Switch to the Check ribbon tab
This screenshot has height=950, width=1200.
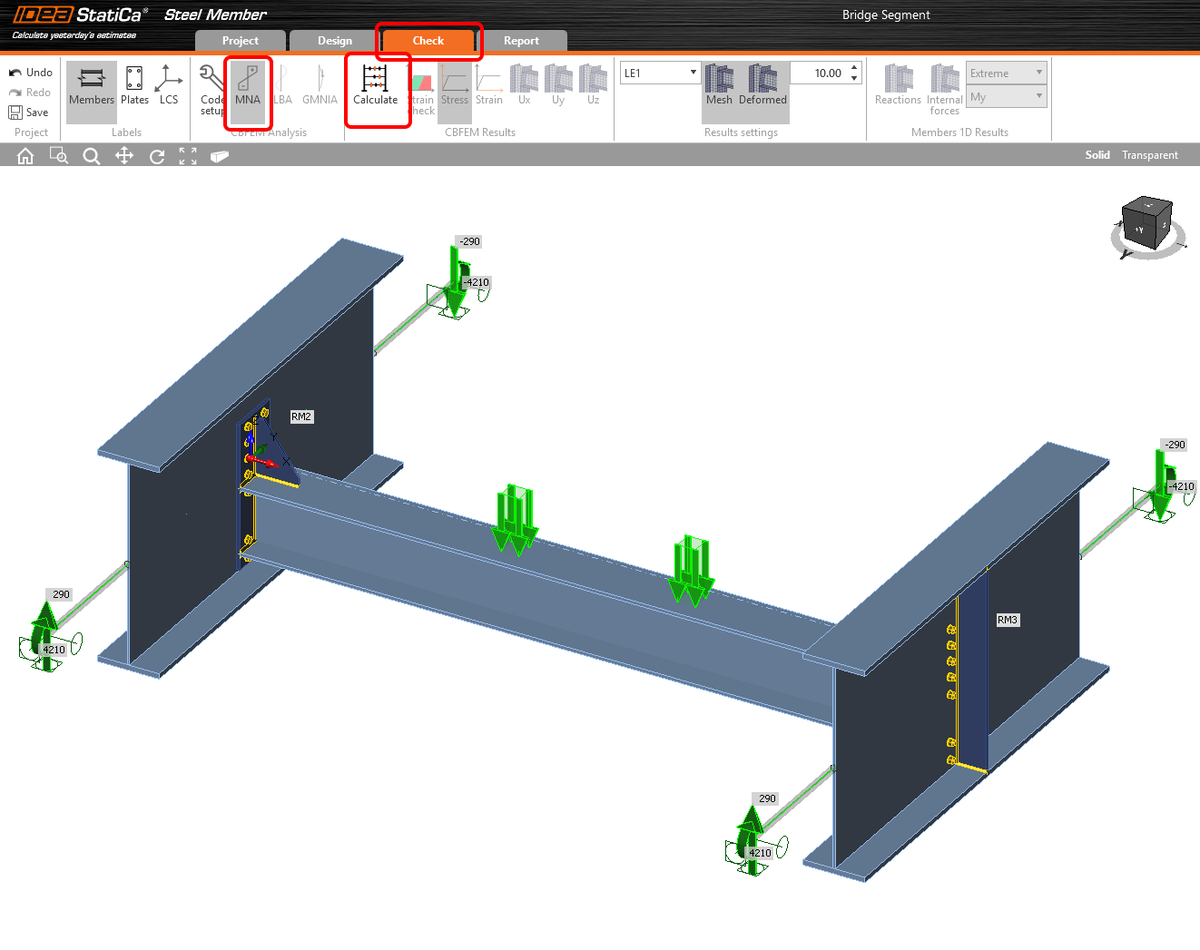coord(429,41)
